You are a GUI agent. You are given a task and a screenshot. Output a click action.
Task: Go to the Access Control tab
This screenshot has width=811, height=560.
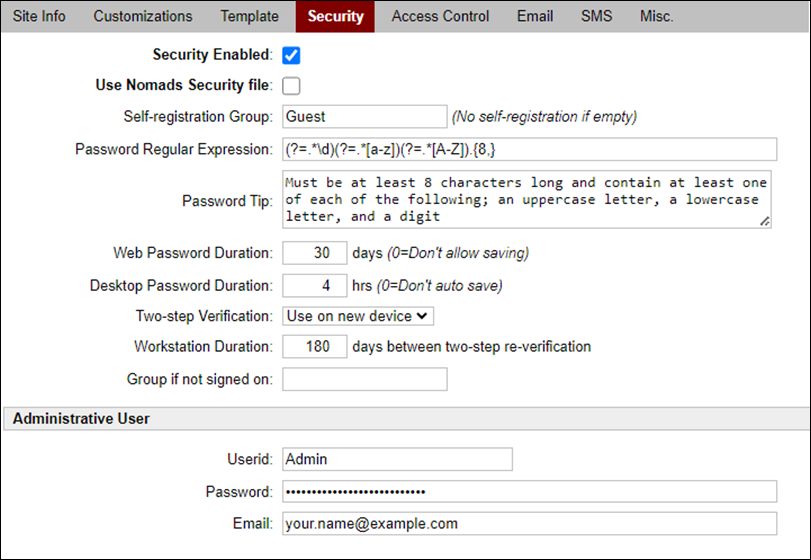coord(440,16)
